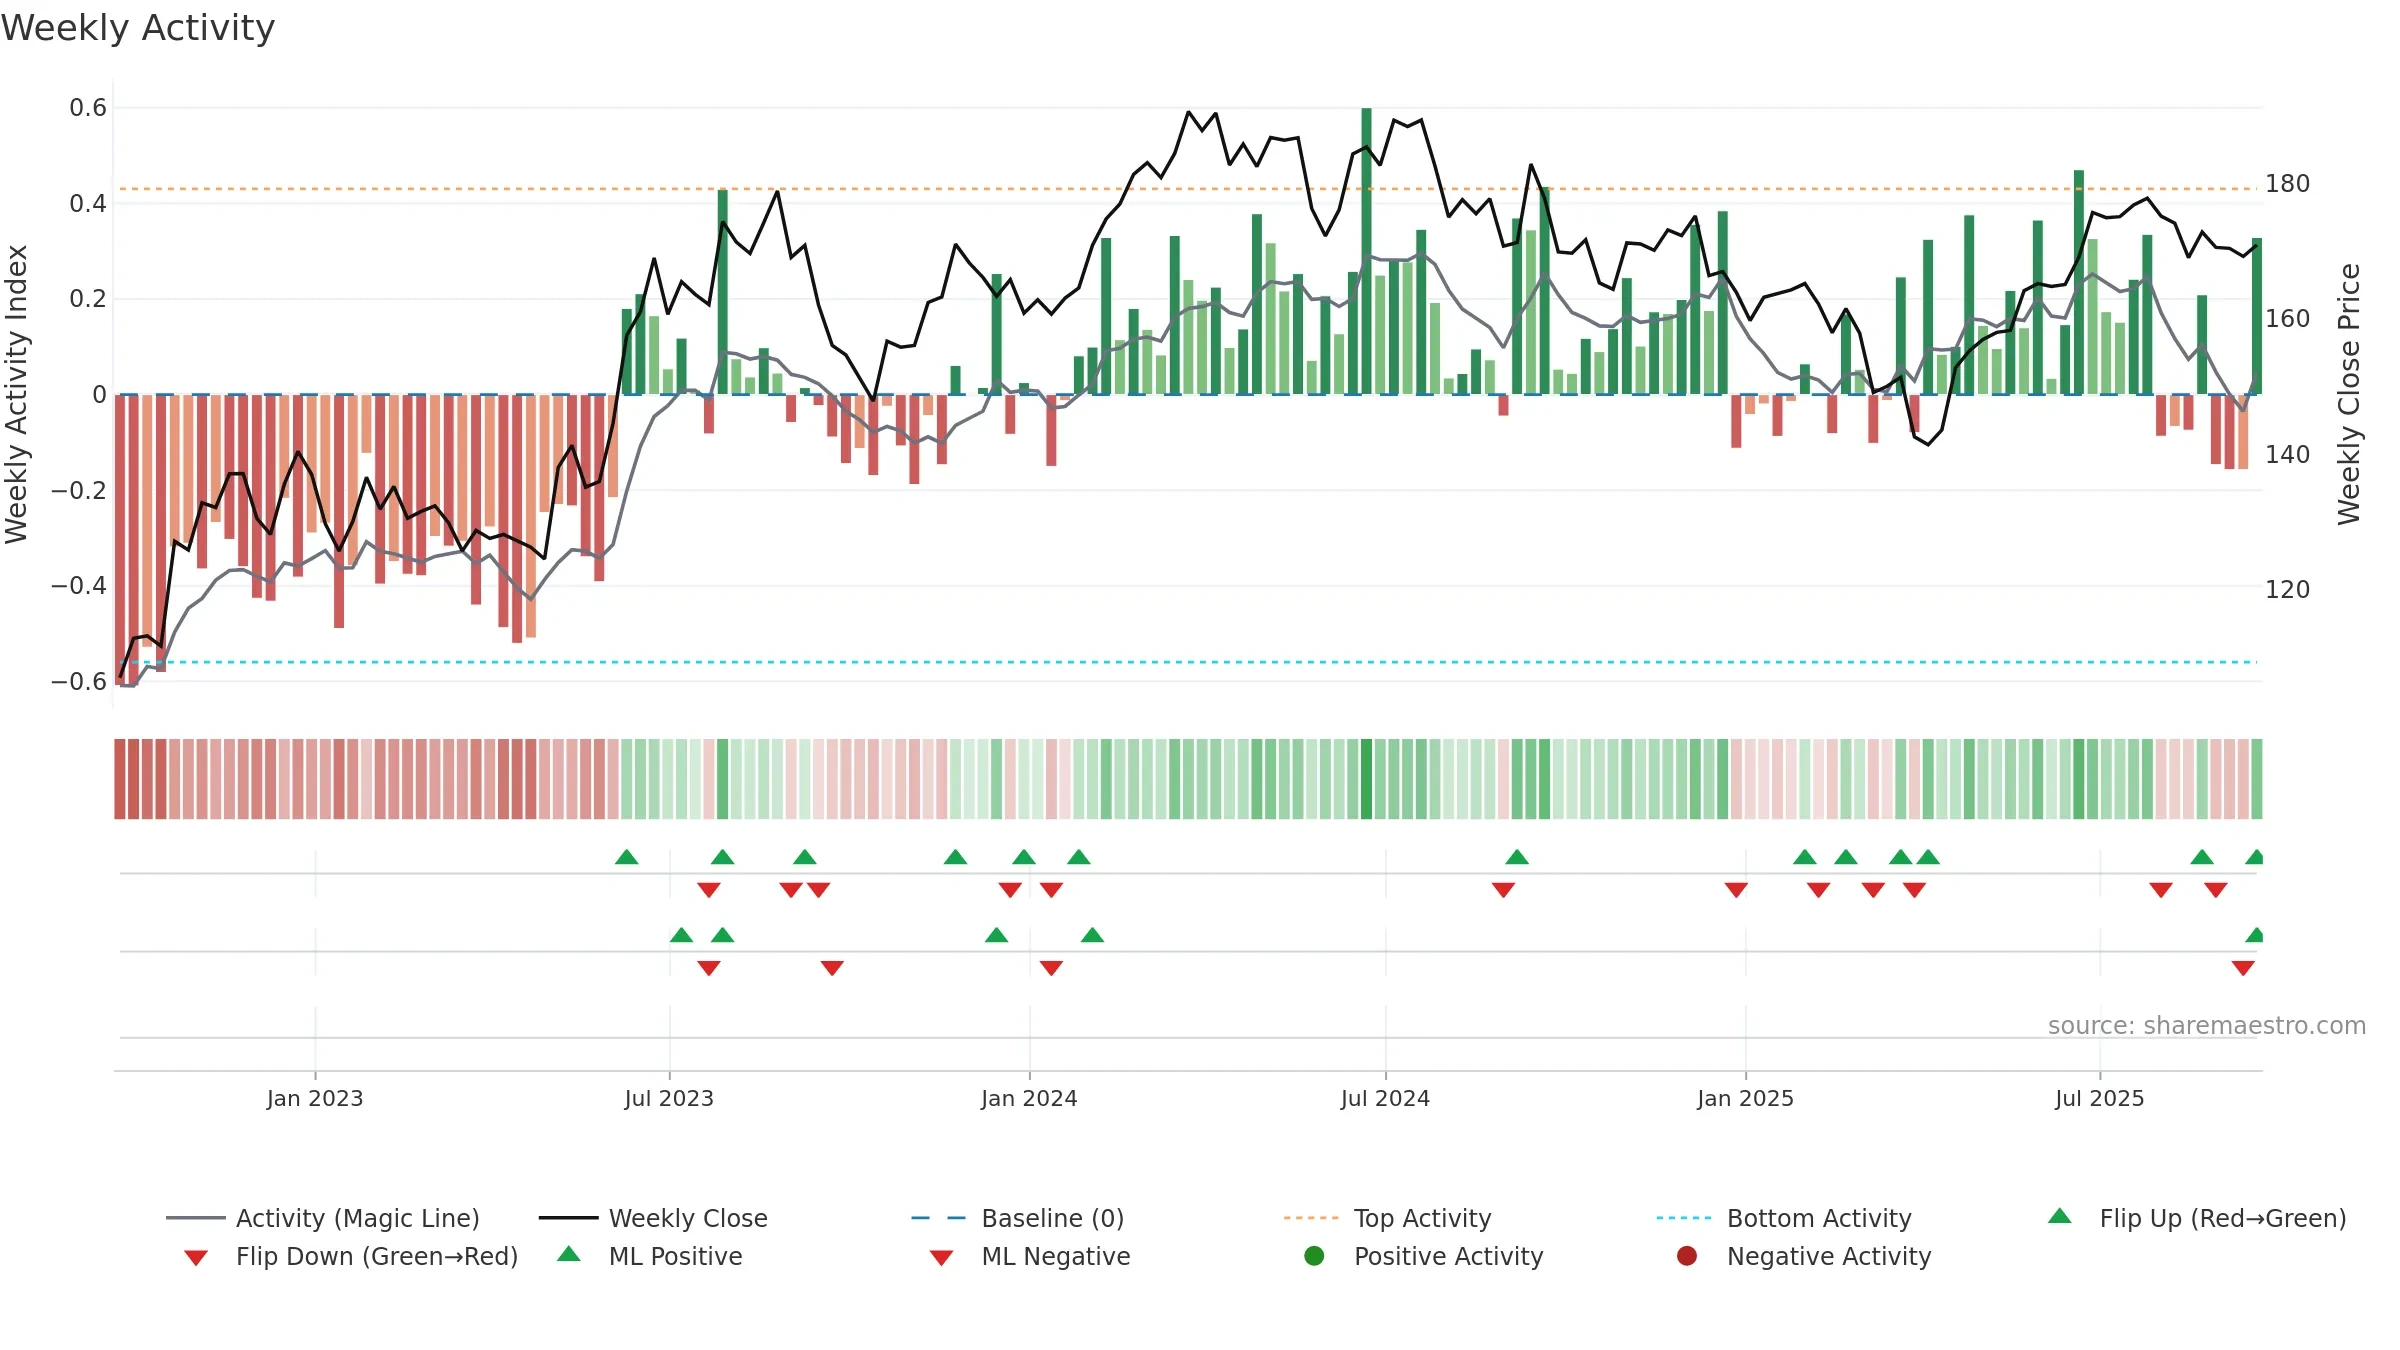Click the 0.4 left axis tick label
Image resolution: width=2400 pixels, height=1350 pixels.
[88, 203]
